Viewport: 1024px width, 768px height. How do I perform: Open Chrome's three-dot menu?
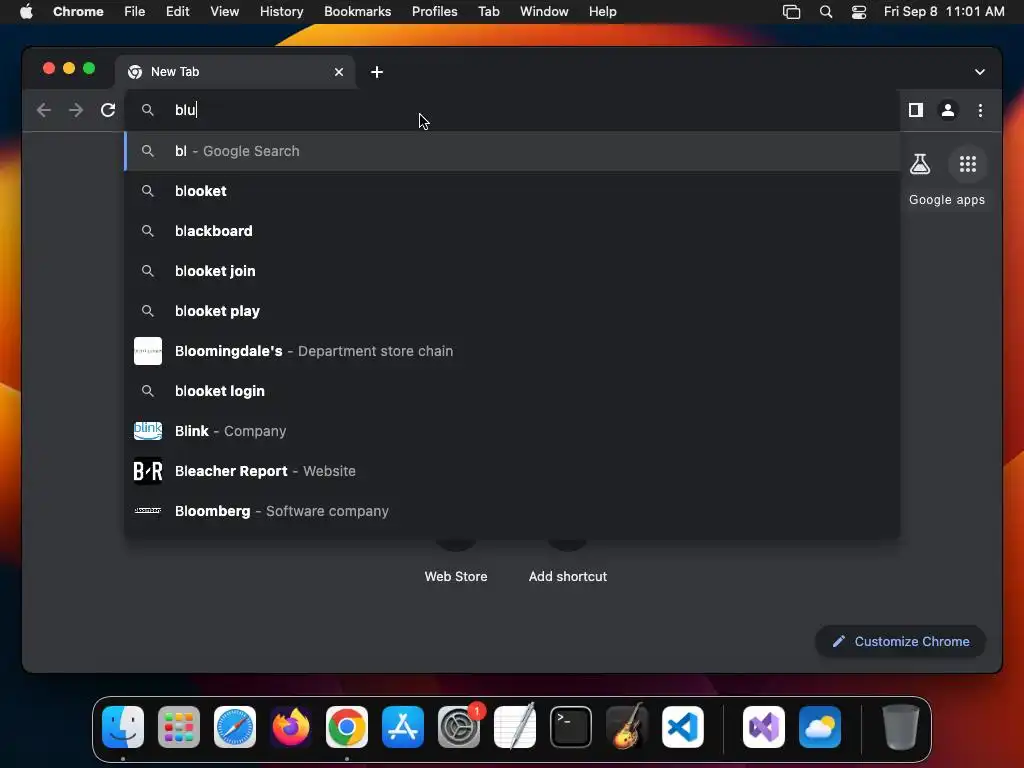980,110
